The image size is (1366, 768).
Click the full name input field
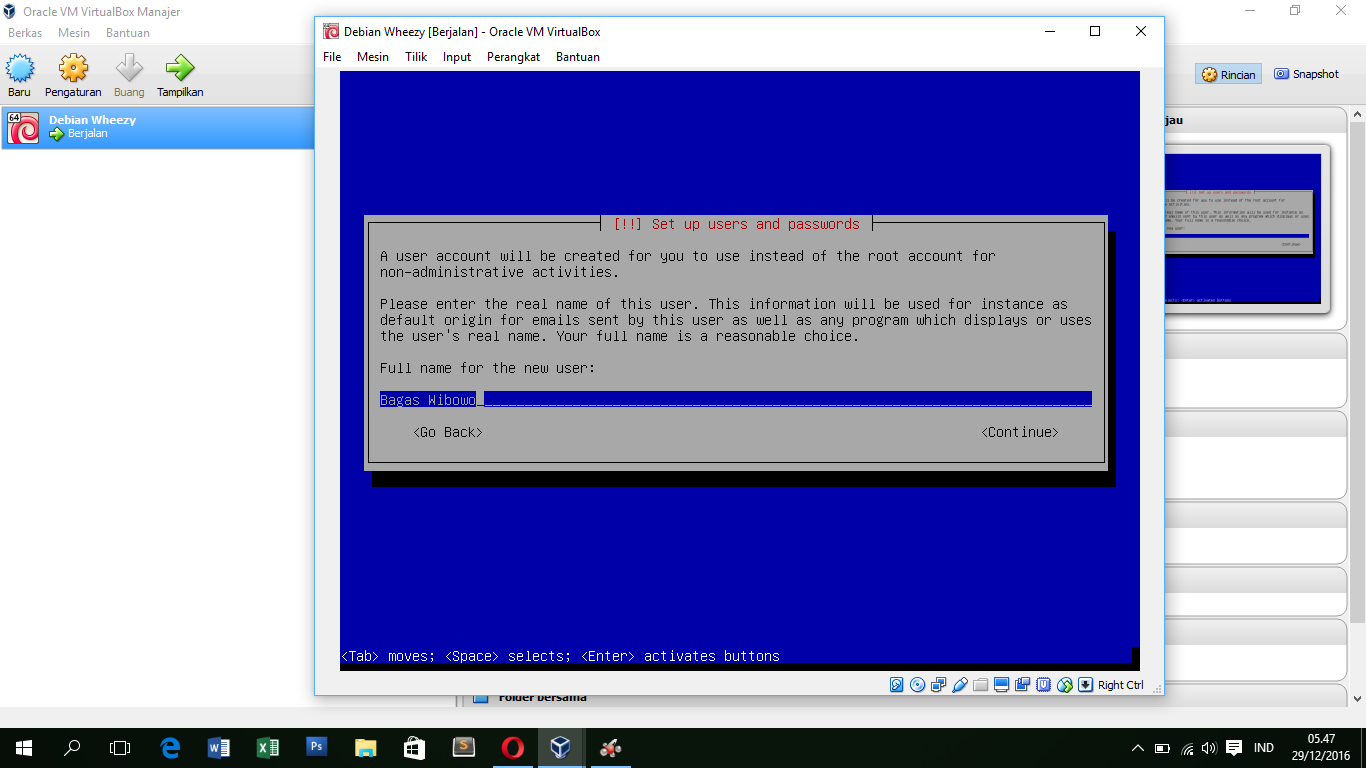(x=736, y=400)
